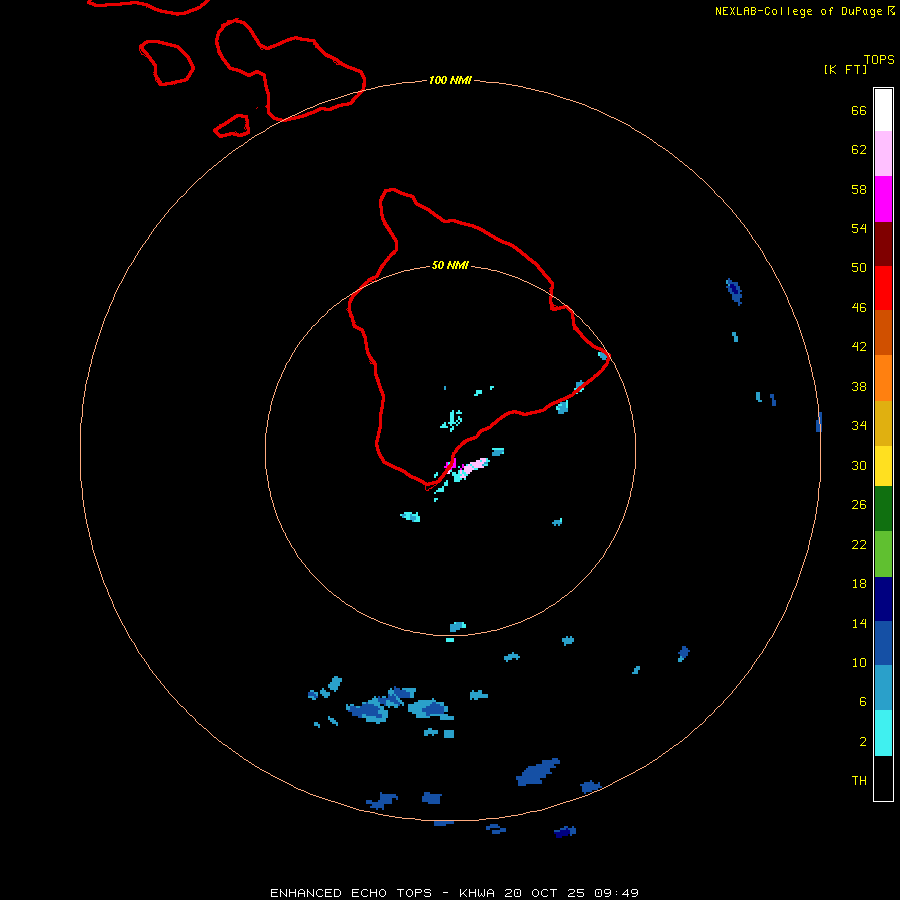Click the "38" legend value
The image size is (900, 900).
tap(859, 387)
